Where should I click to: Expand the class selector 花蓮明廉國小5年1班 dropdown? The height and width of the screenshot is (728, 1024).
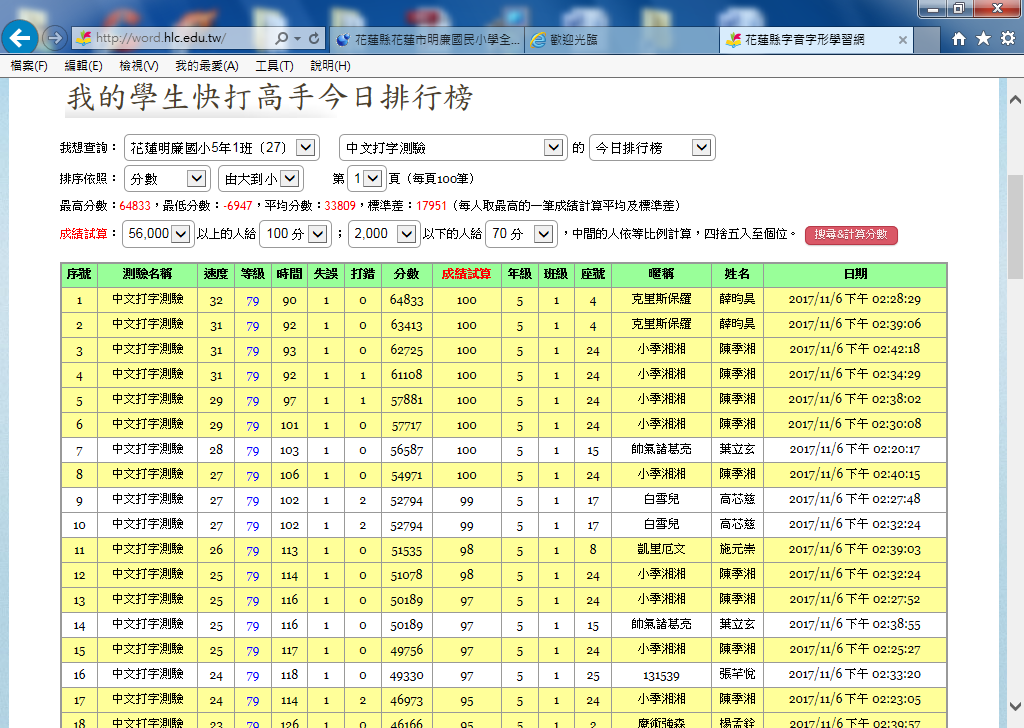[x=306, y=148]
